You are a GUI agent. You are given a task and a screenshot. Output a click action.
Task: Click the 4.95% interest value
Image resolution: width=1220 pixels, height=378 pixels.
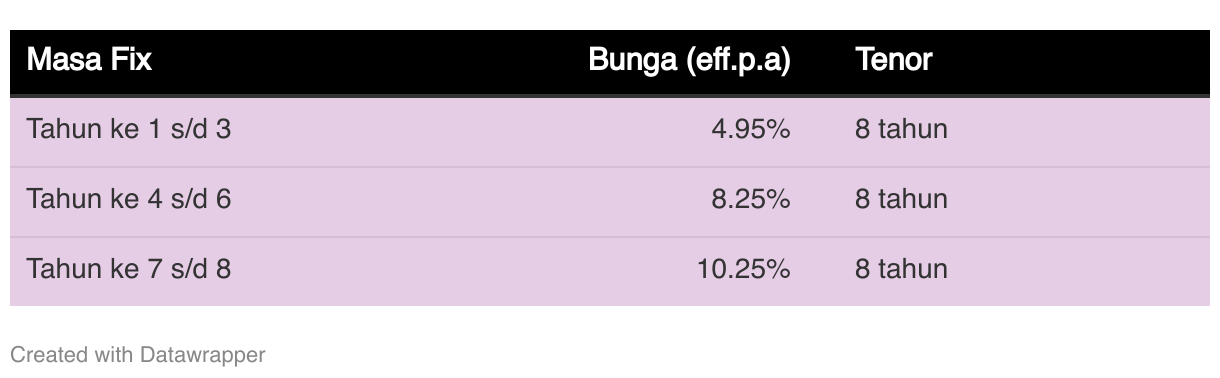pos(751,129)
